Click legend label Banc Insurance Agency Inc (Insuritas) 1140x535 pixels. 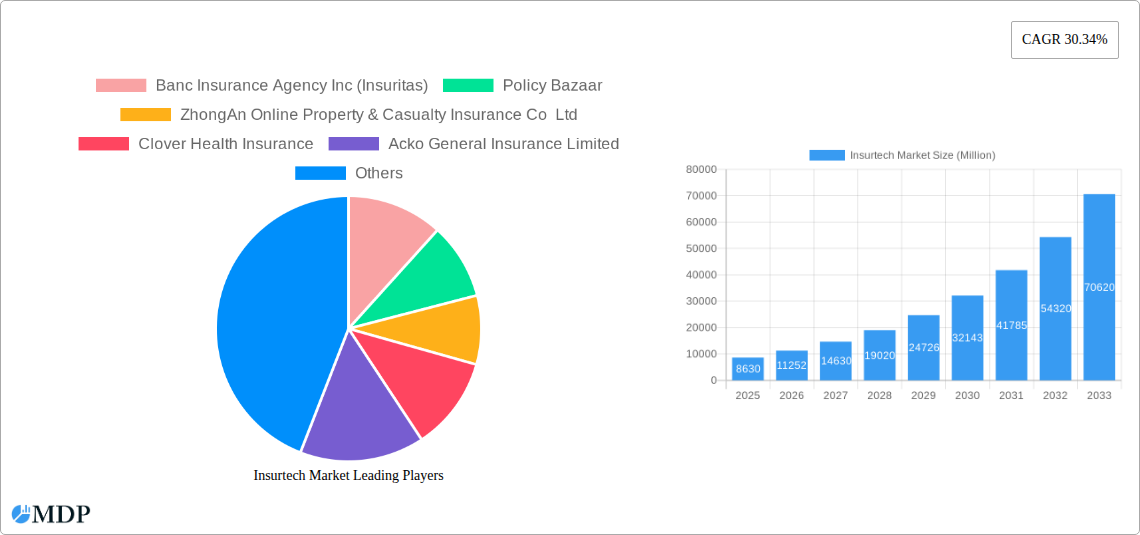click(292, 86)
